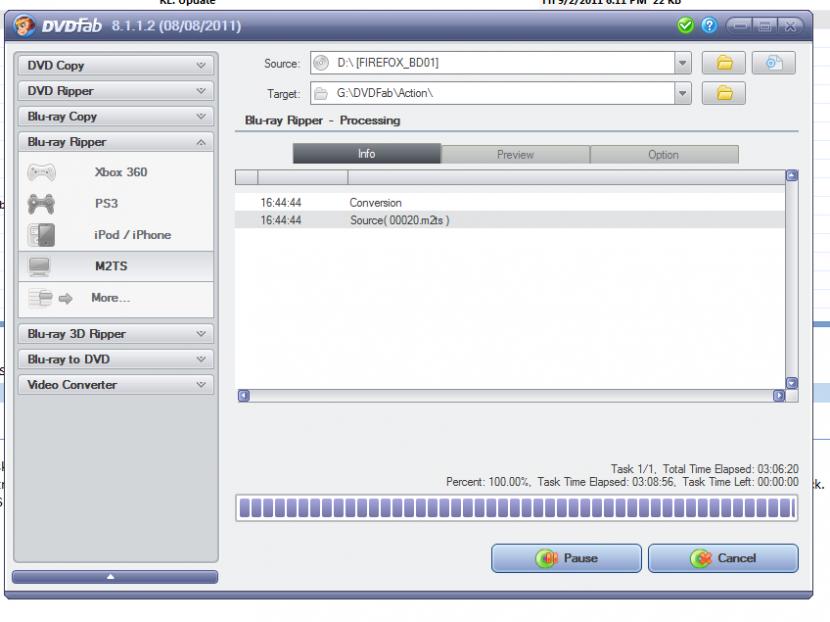830x622 pixels.
Task: Click the conversion progress bar
Action: [x=517, y=508]
